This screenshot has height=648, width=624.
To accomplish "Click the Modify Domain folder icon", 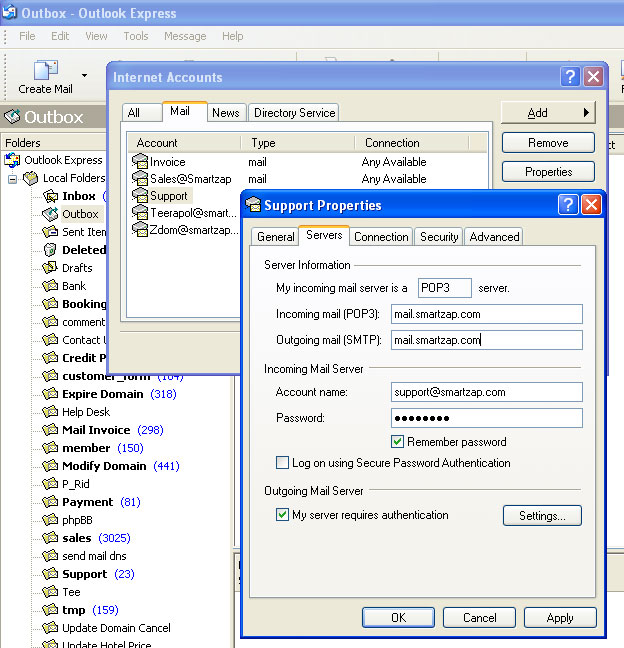I will 50,466.
